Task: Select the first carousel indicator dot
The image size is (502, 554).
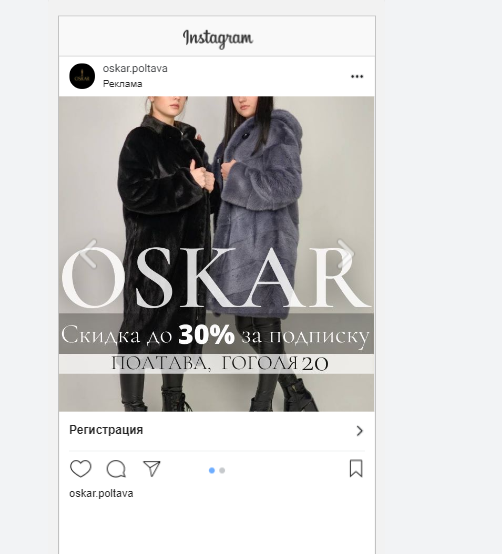Action: tap(212, 470)
